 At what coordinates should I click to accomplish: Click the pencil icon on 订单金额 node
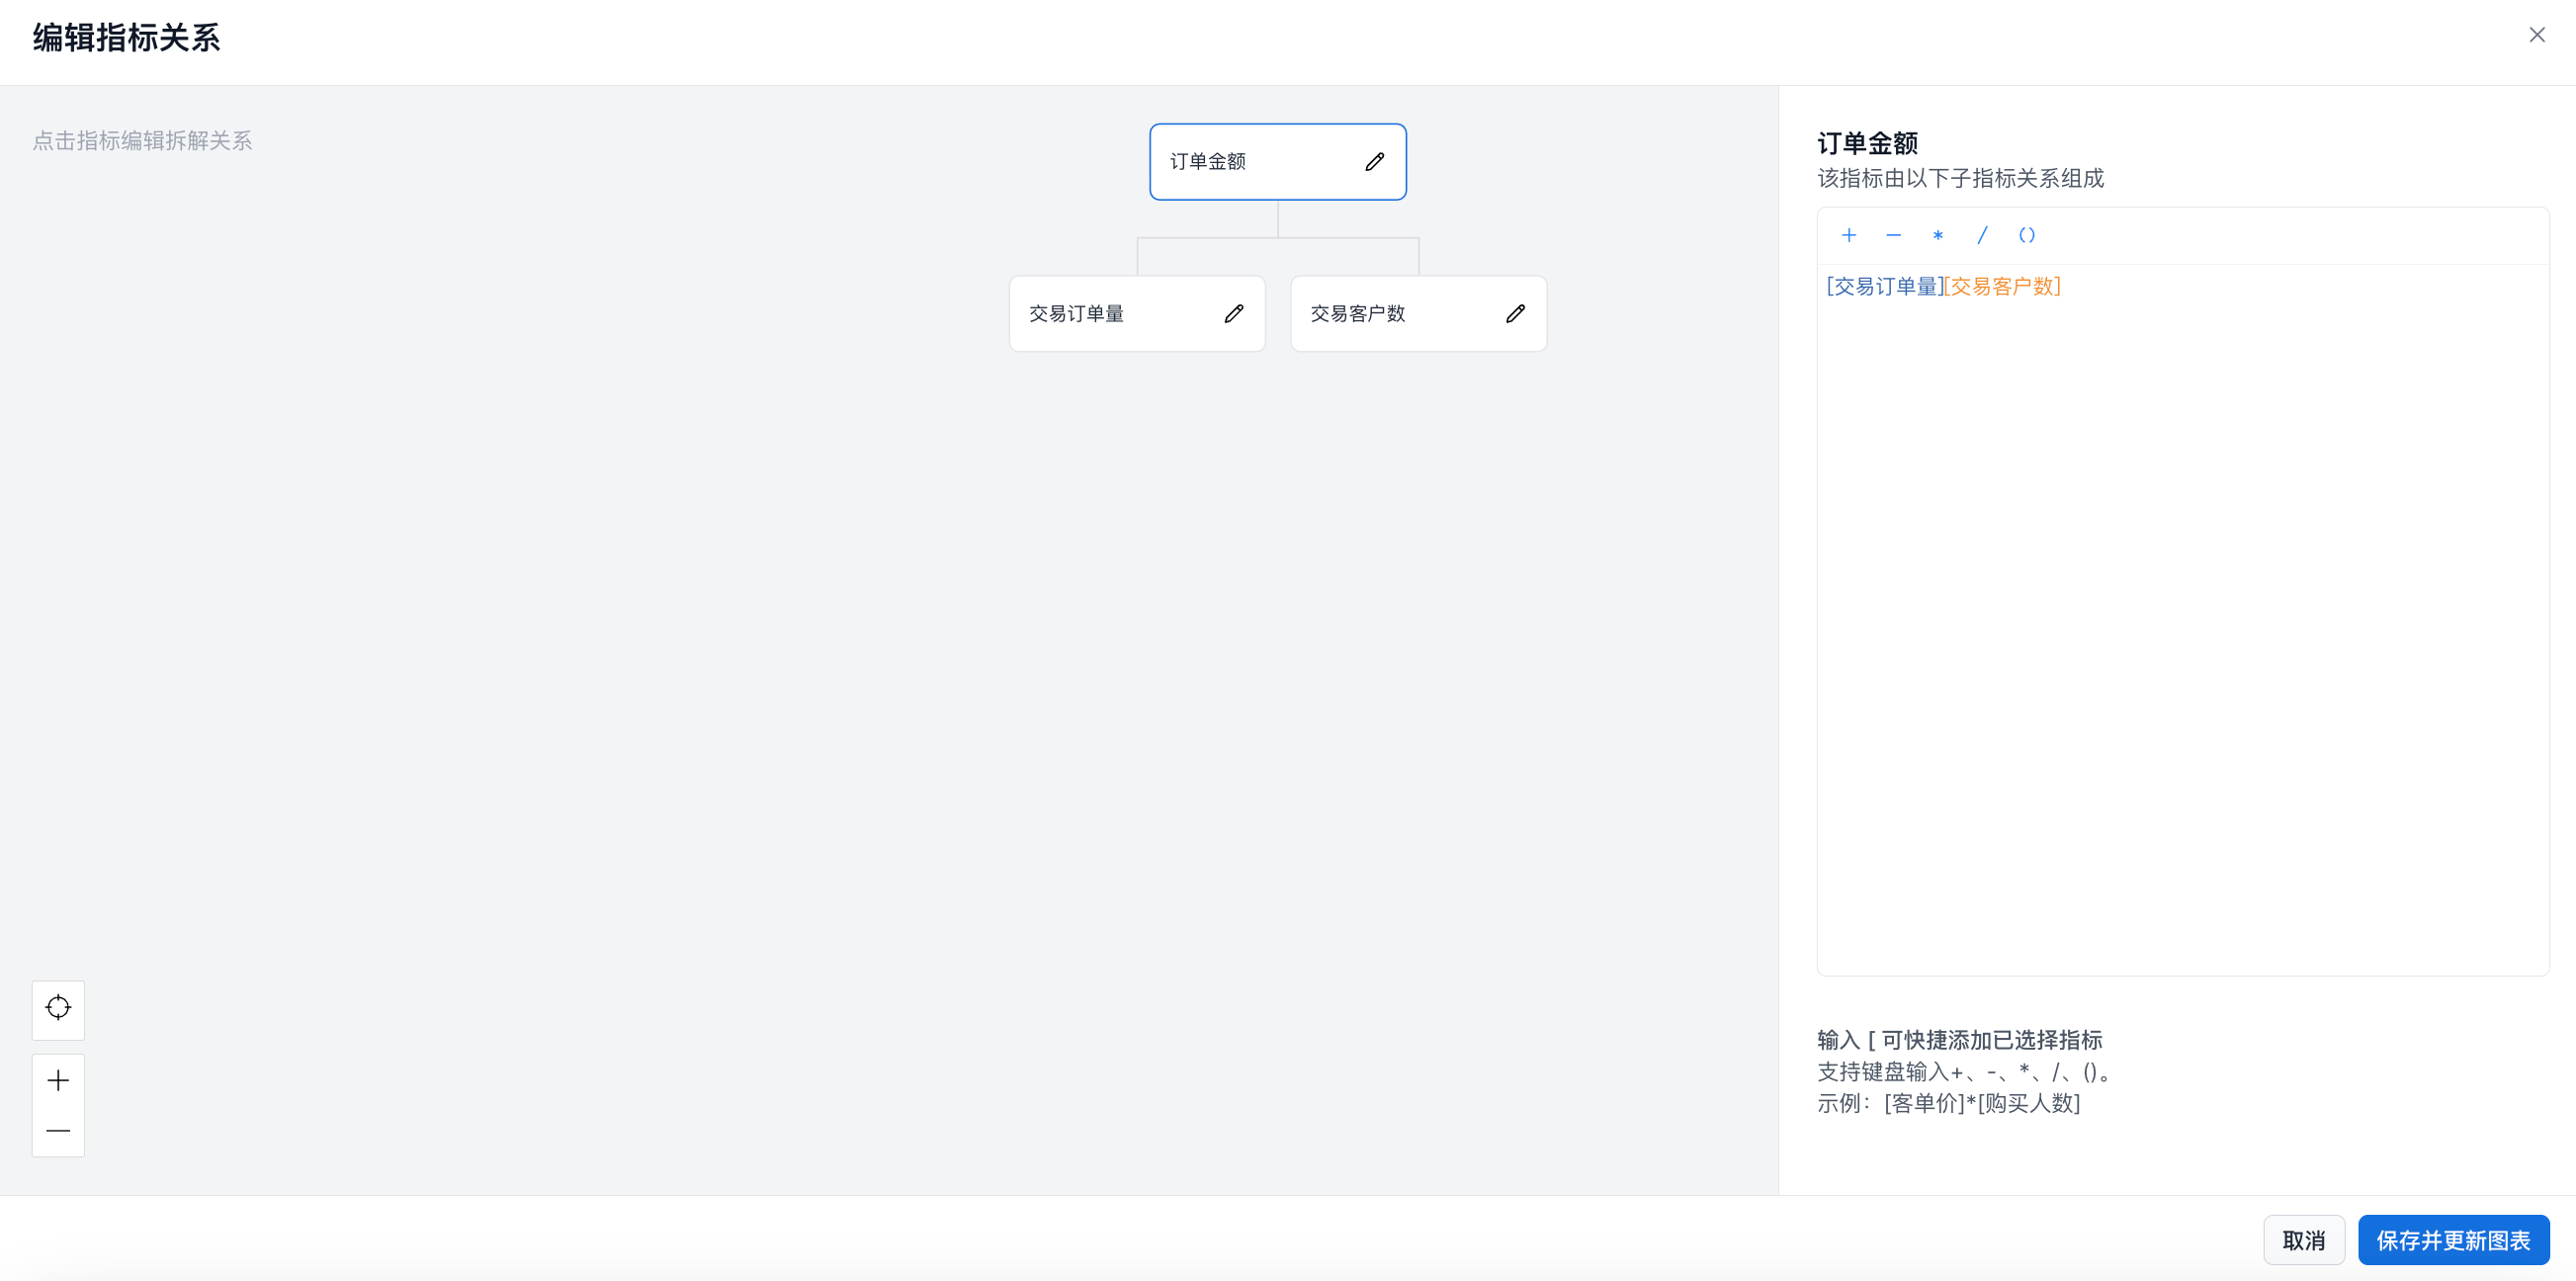tap(1374, 162)
